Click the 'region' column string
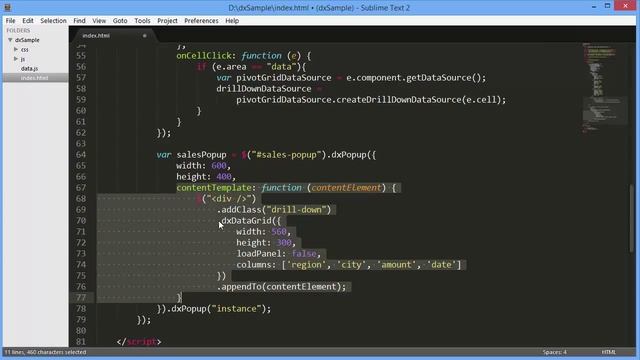 [307, 265]
